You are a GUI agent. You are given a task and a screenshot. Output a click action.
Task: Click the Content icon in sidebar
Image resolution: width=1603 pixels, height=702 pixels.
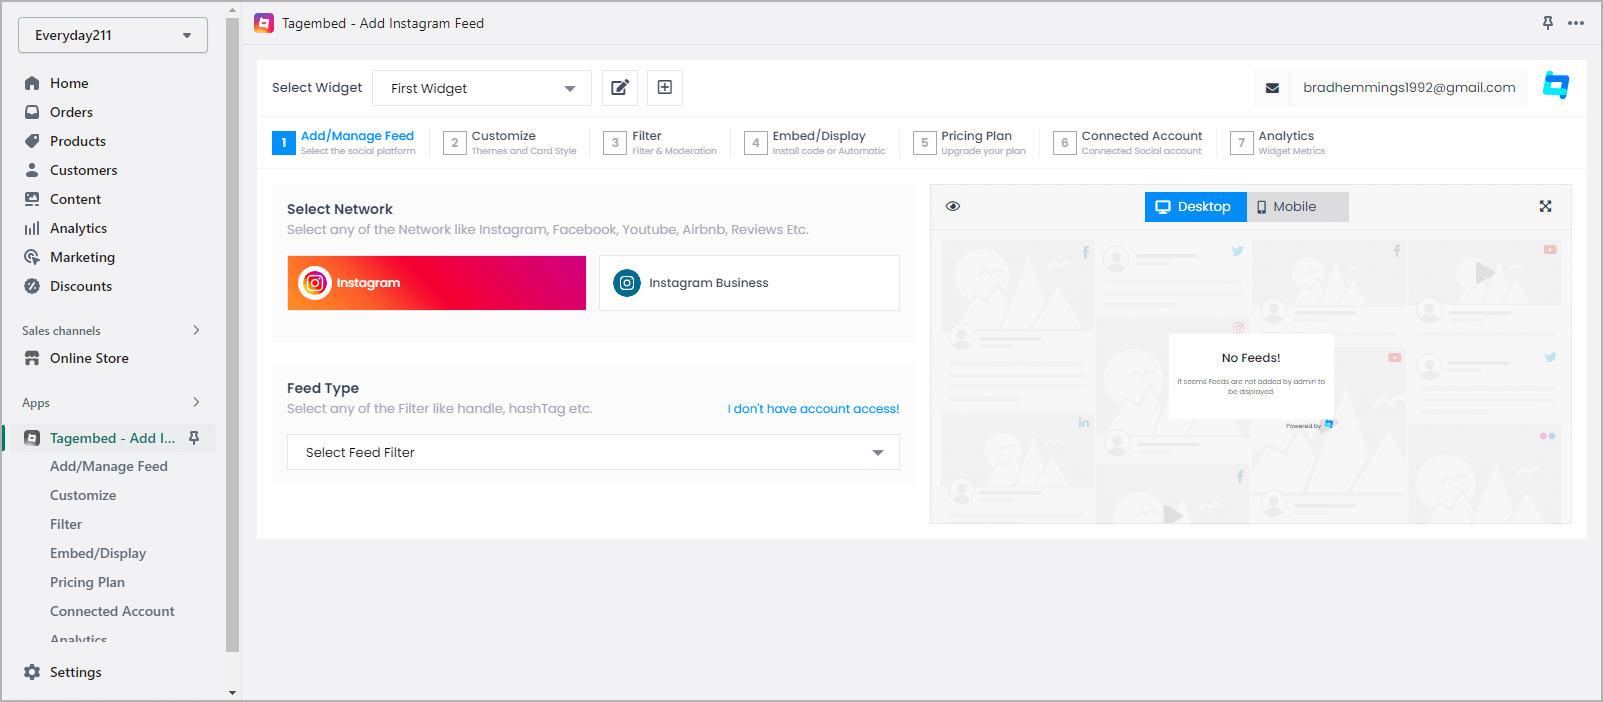(32, 199)
